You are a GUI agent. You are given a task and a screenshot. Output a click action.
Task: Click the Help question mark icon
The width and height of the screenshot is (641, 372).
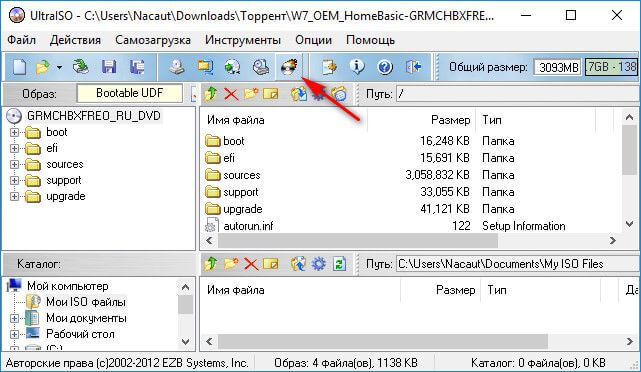tap(385, 67)
